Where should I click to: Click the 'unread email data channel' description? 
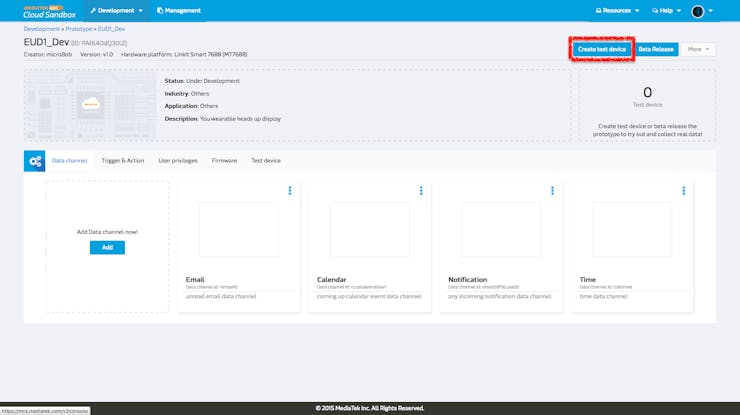click(x=221, y=296)
